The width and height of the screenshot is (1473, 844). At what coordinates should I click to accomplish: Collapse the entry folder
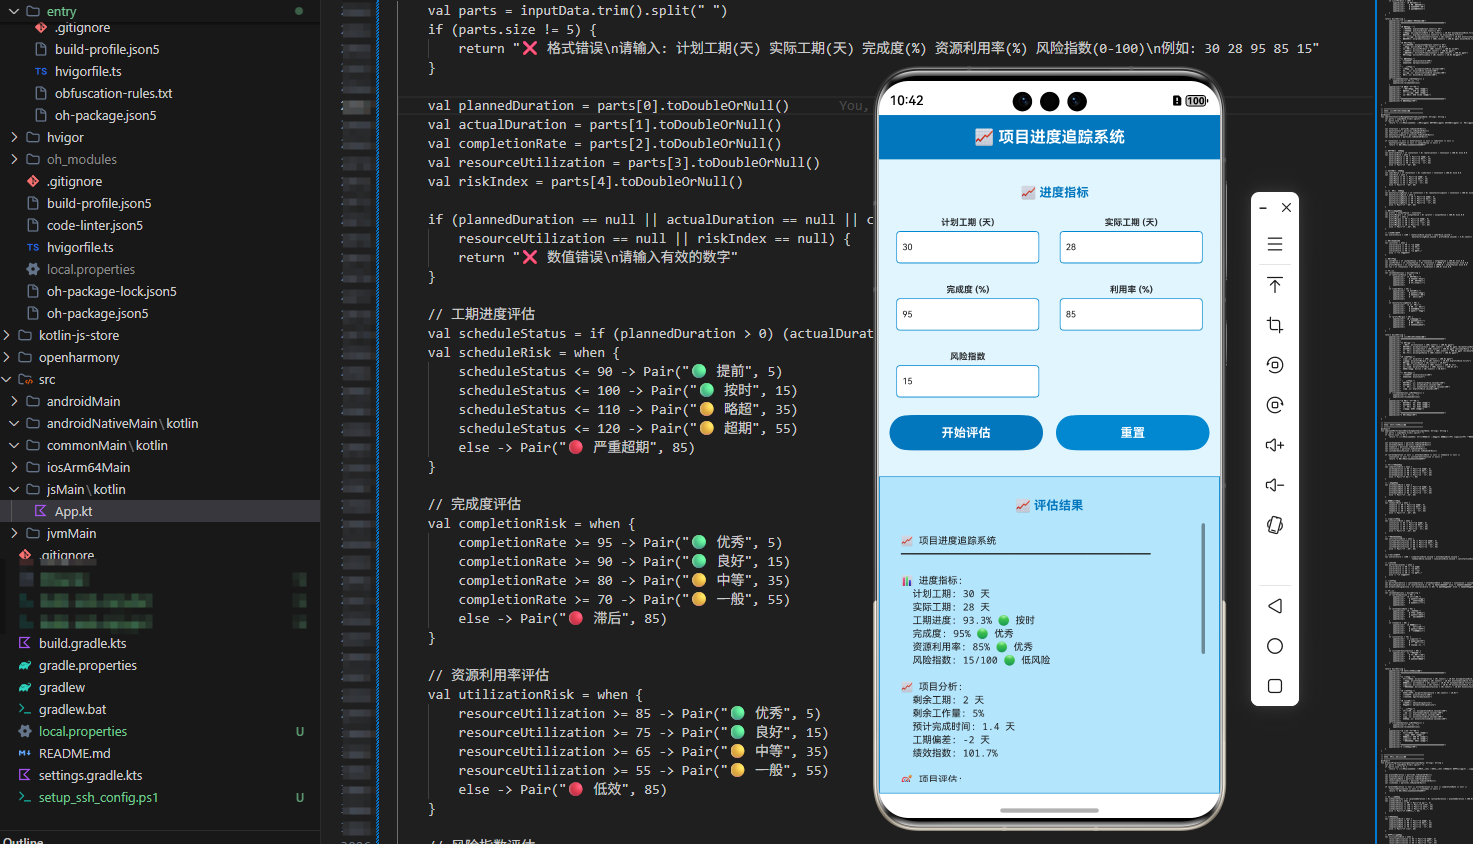[x=14, y=11]
